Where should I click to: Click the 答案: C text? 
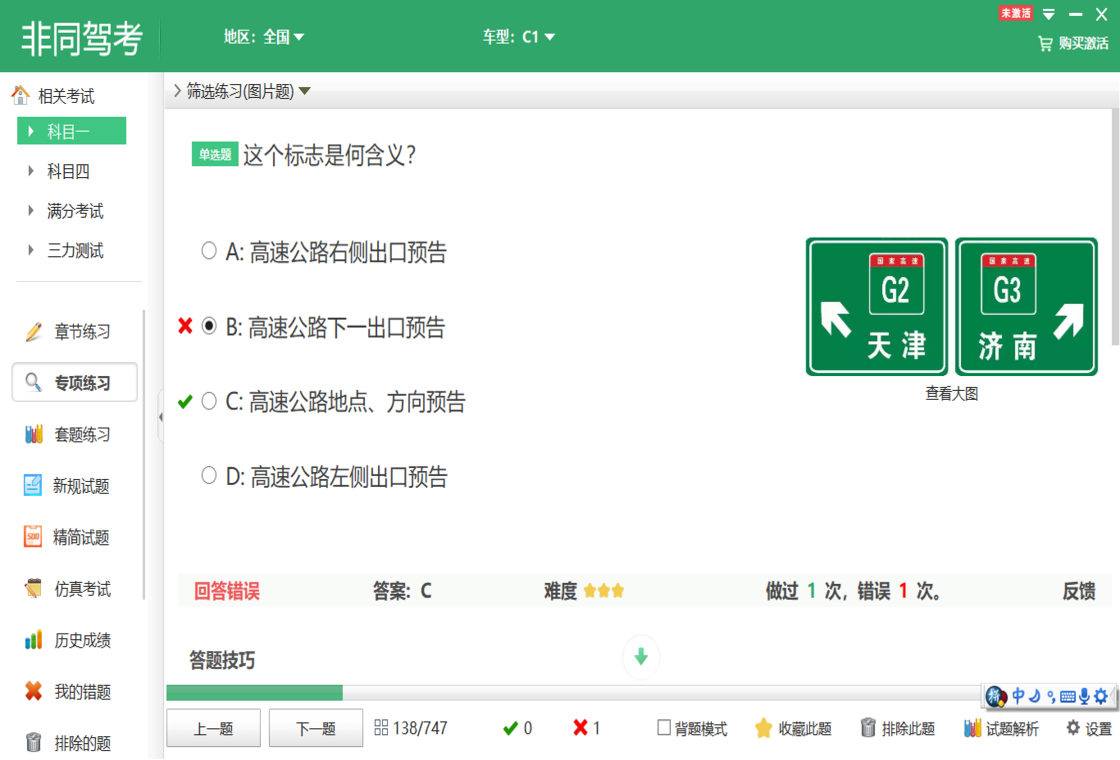[x=402, y=591]
